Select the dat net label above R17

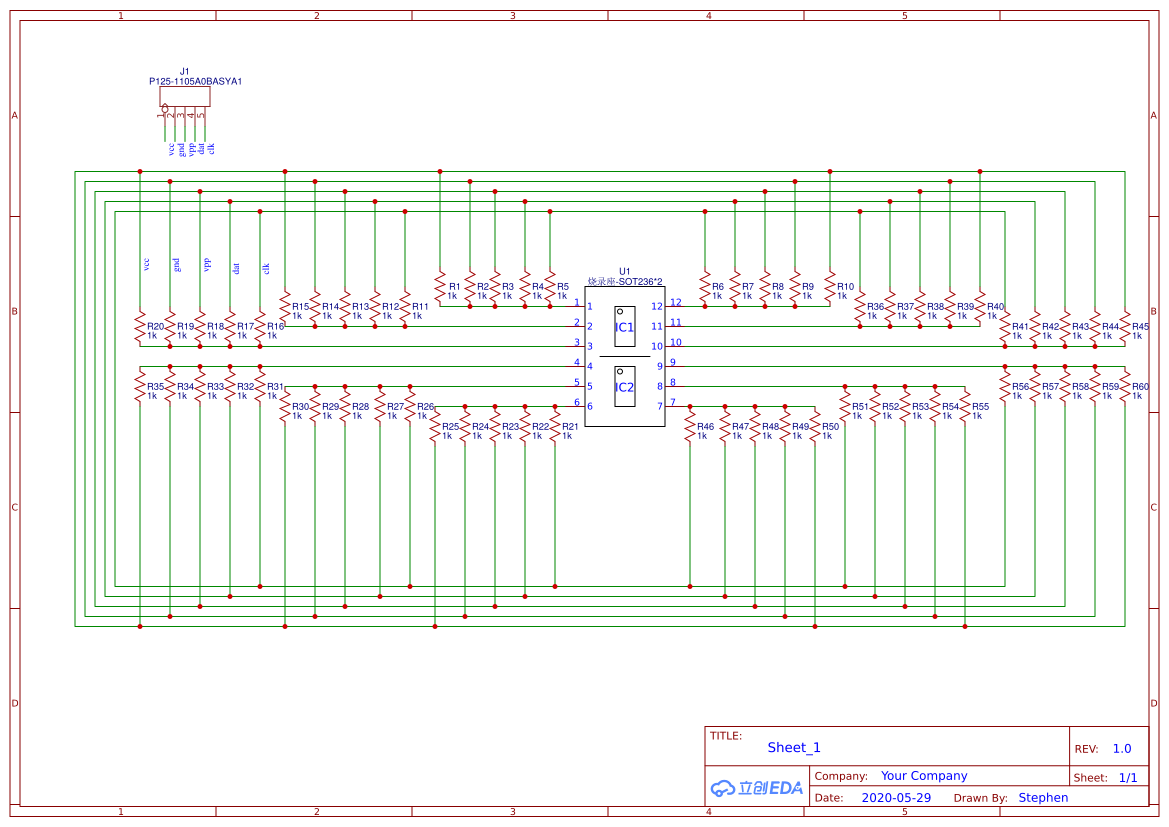pos(236,268)
